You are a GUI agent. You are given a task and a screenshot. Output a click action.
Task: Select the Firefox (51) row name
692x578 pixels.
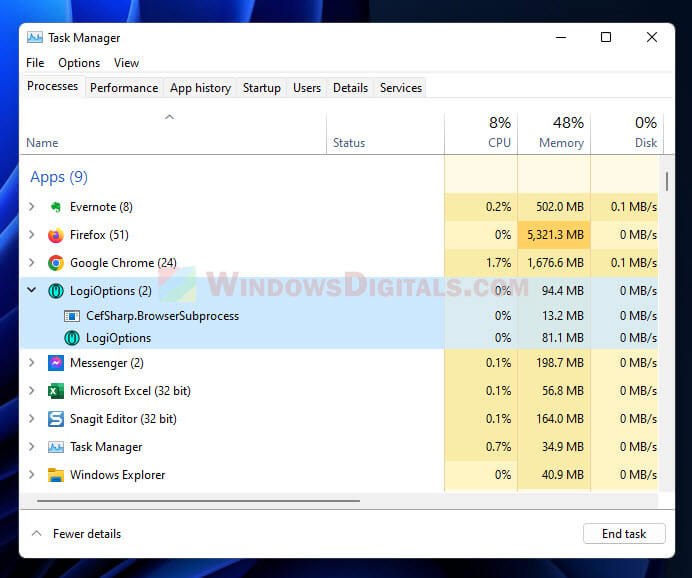click(99, 235)
